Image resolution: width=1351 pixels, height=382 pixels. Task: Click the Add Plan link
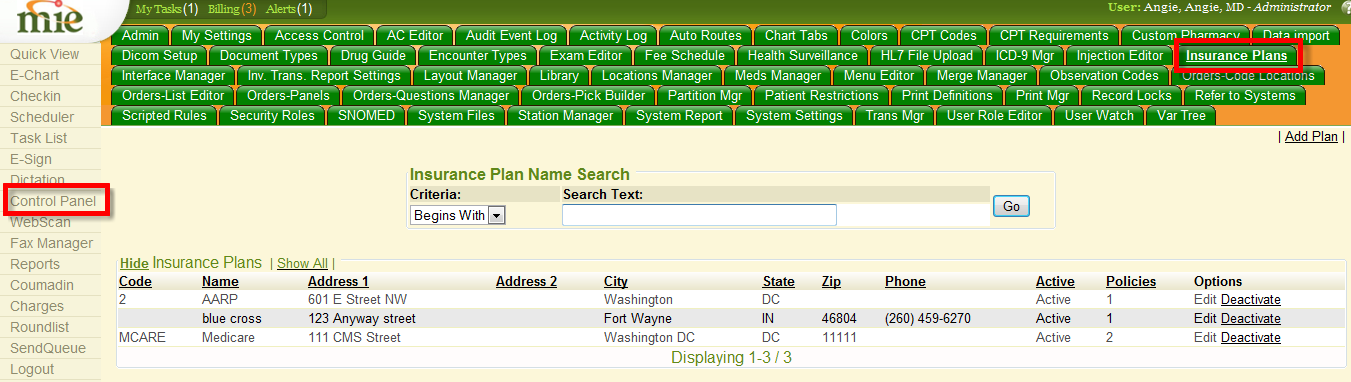click(x=1311, y=137)
